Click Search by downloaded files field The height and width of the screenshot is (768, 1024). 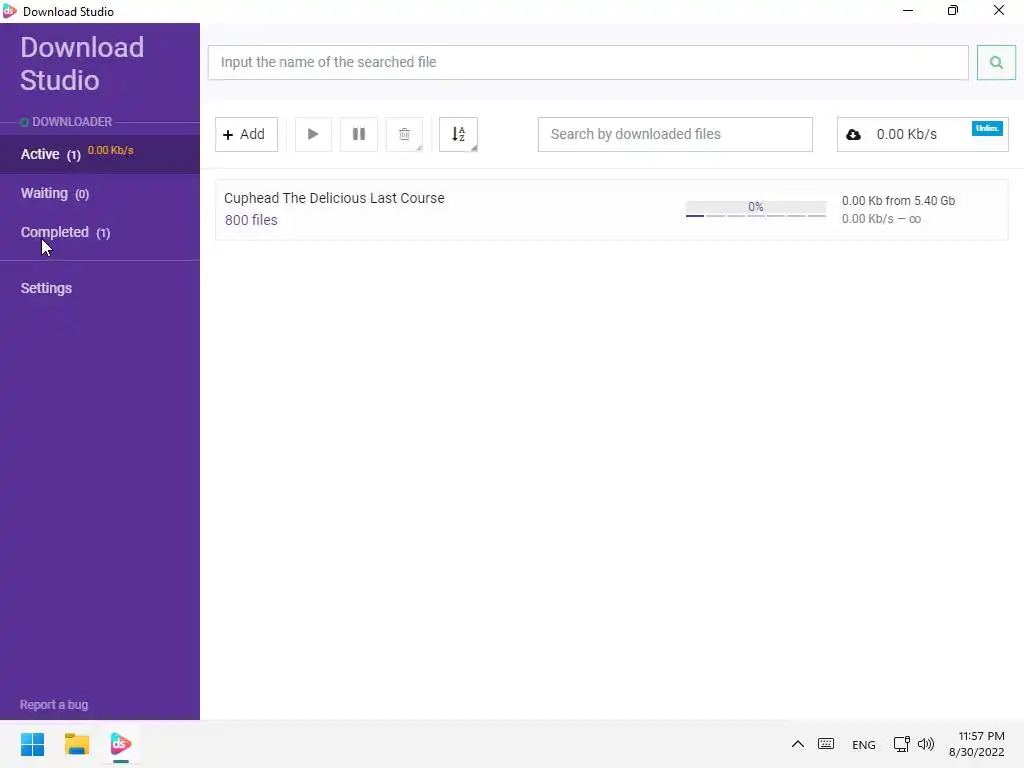click(675, 135)
